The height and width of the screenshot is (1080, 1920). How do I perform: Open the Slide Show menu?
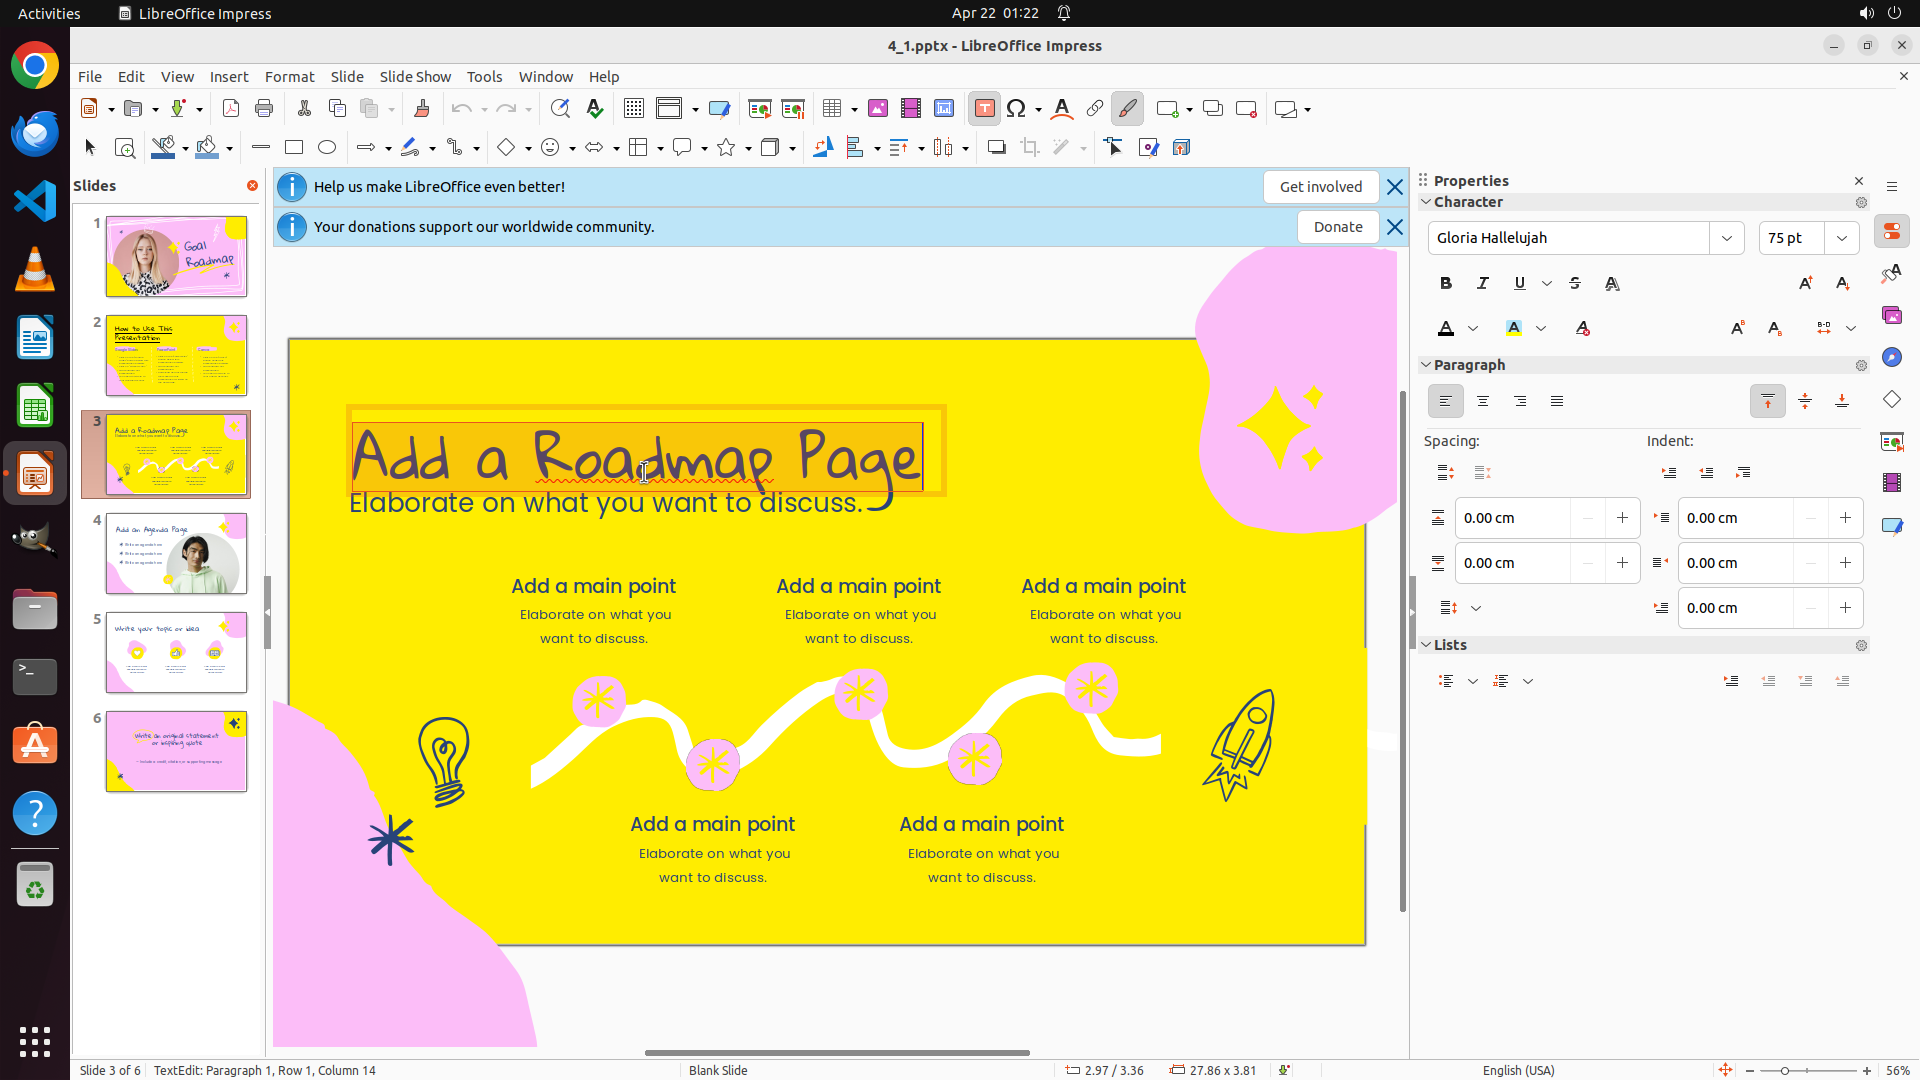(415, 77)
